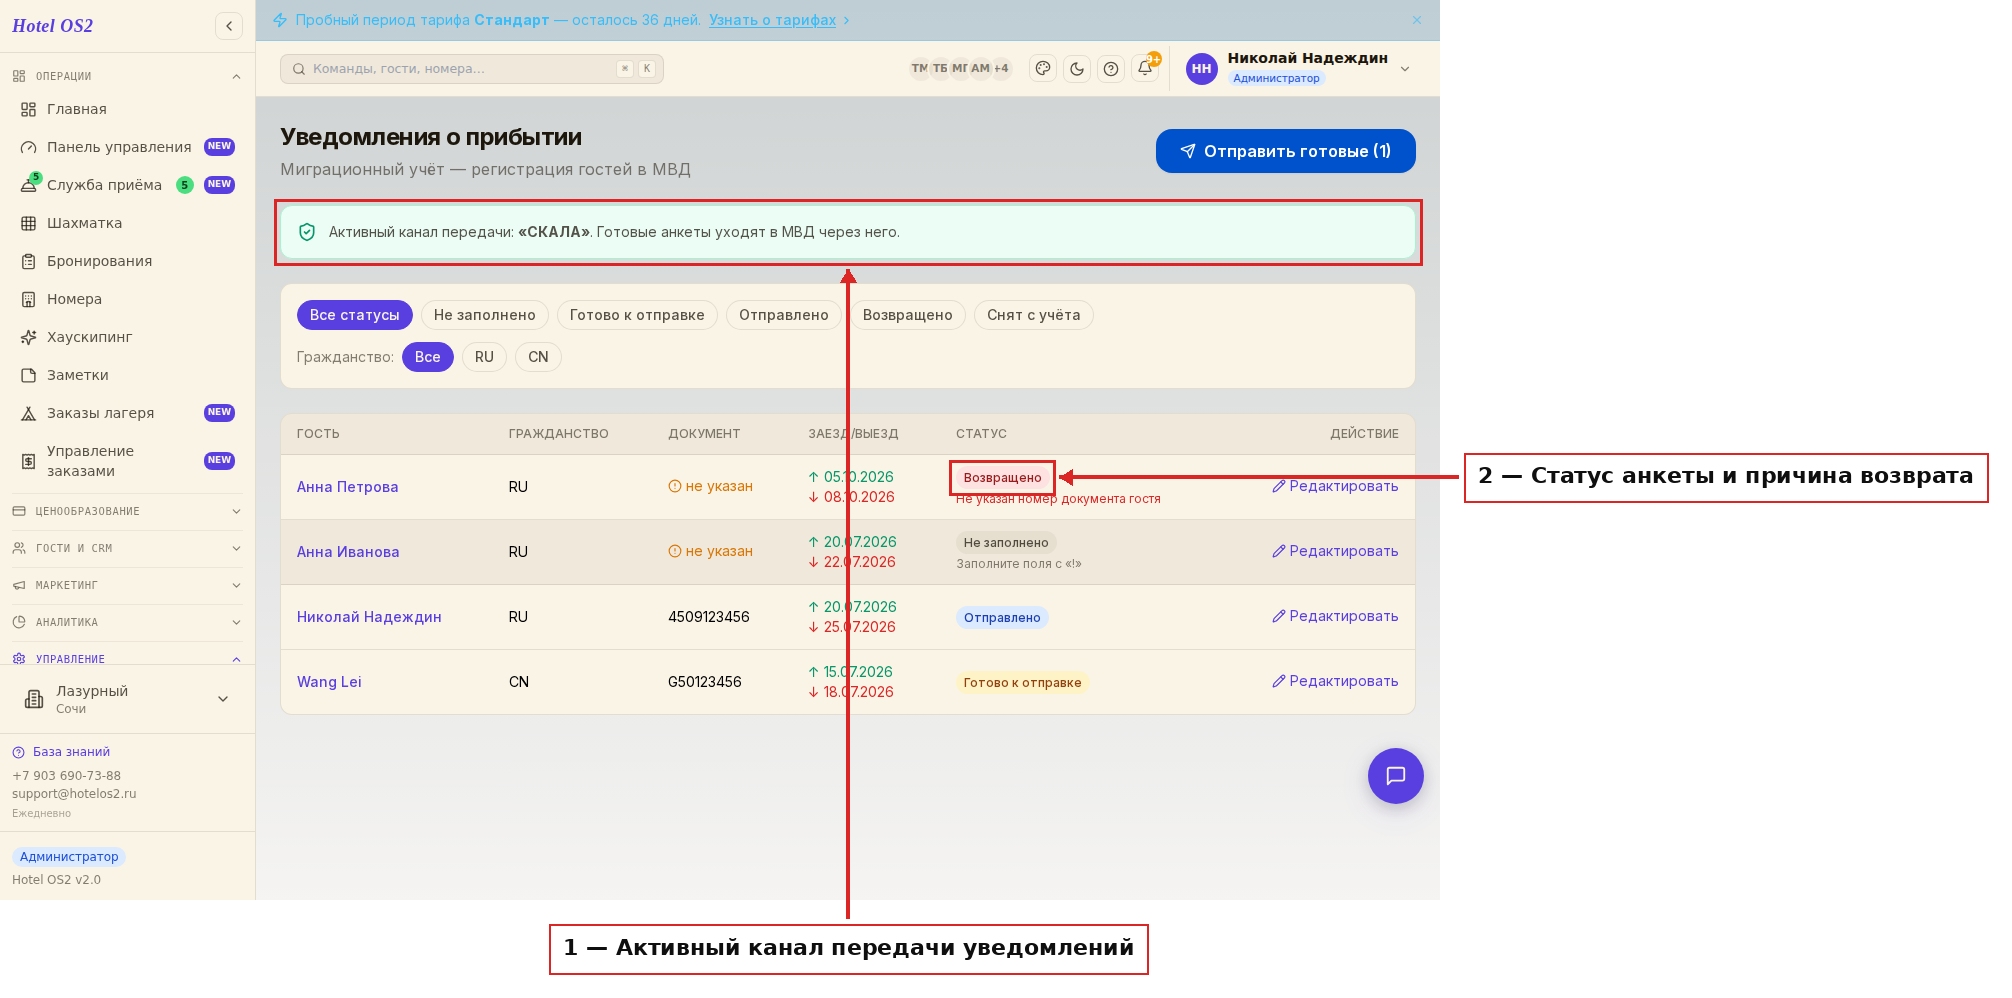Edit Wang Lei's notification
2012x998 pixels.
pos(1335,681)
